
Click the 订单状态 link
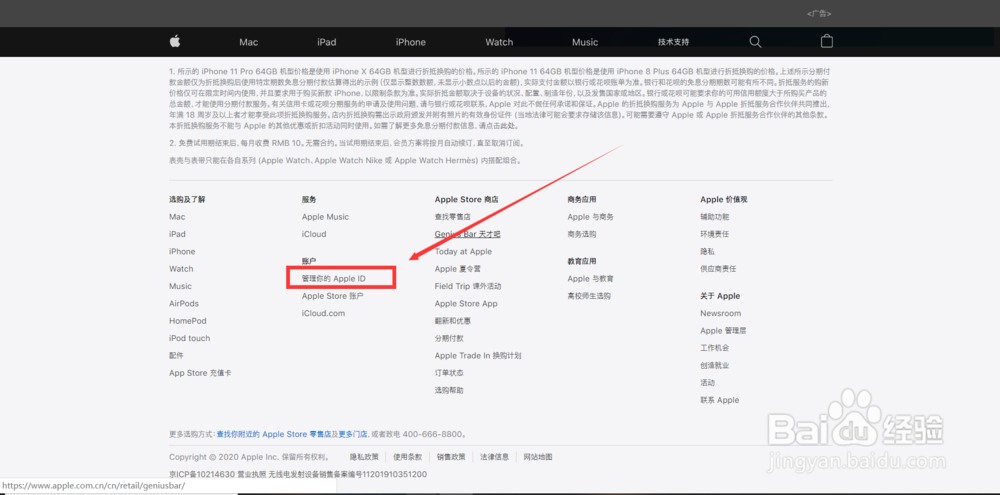point(449,373)
